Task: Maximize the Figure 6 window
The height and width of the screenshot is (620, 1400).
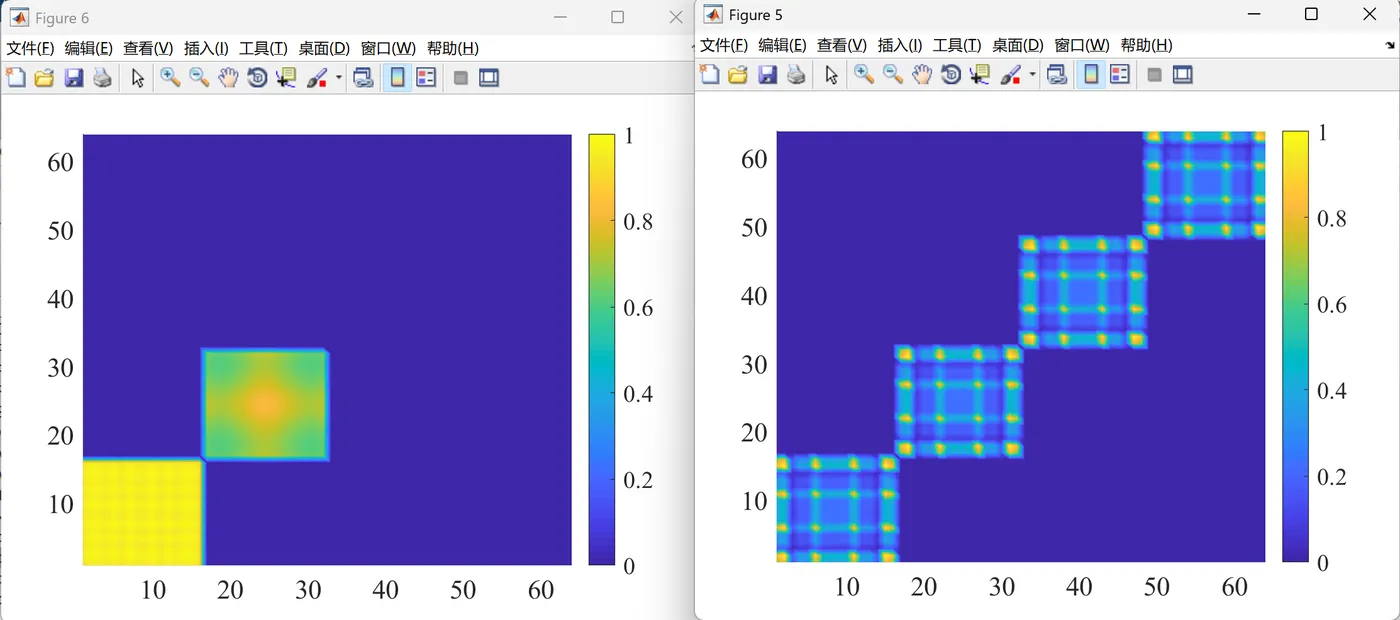Action: click(x=617, y=17)
